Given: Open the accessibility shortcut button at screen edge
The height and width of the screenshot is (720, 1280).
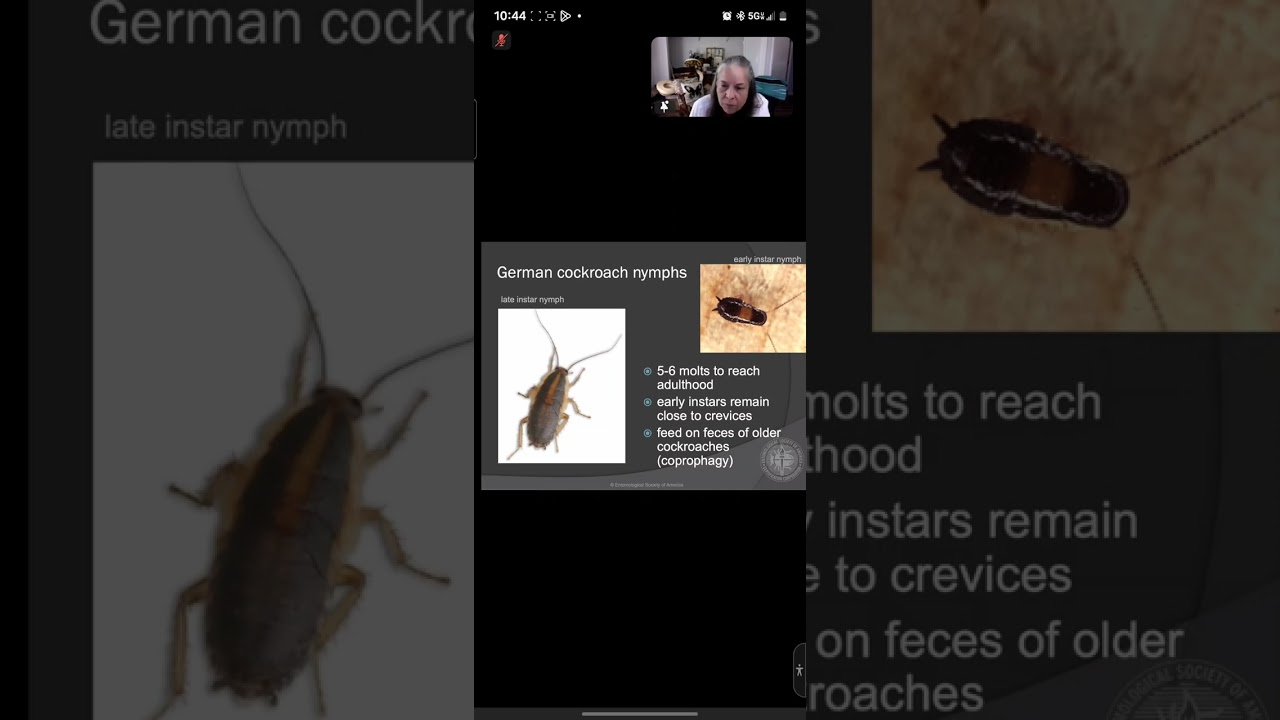Looking at the screenshot, I should click(799, 670).
